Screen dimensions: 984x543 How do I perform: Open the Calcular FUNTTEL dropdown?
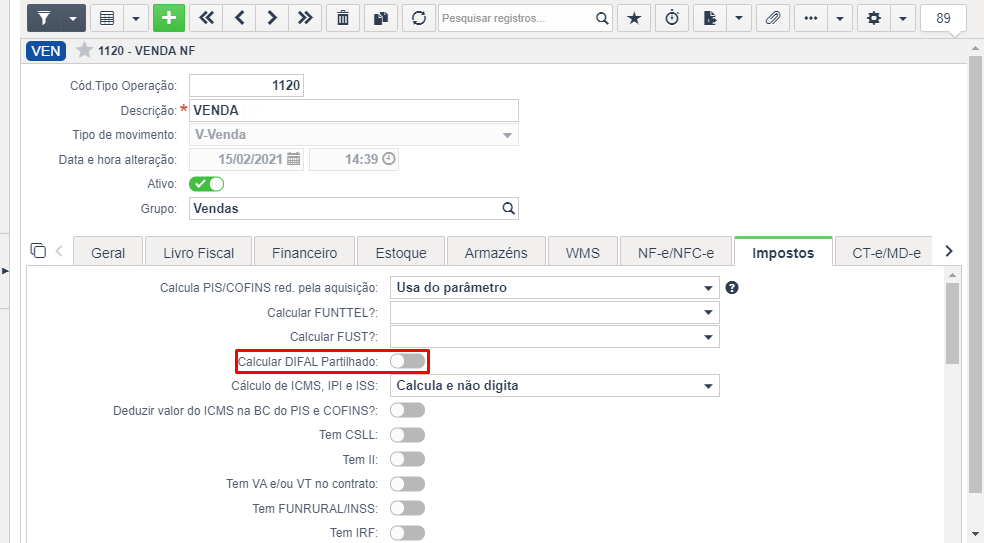[x=555, y=312]
